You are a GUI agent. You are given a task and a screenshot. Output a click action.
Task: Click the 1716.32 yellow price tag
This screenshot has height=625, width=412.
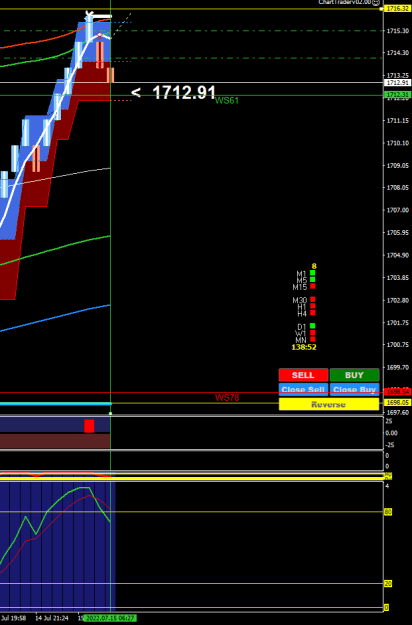[x=397, y=8]
